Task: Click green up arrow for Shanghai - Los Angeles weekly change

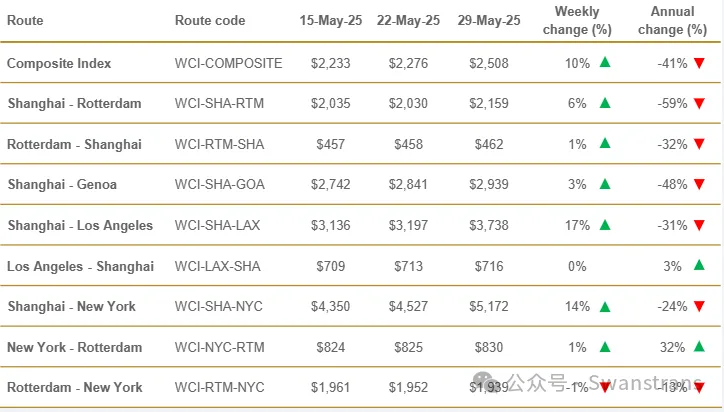Action: 605,224
